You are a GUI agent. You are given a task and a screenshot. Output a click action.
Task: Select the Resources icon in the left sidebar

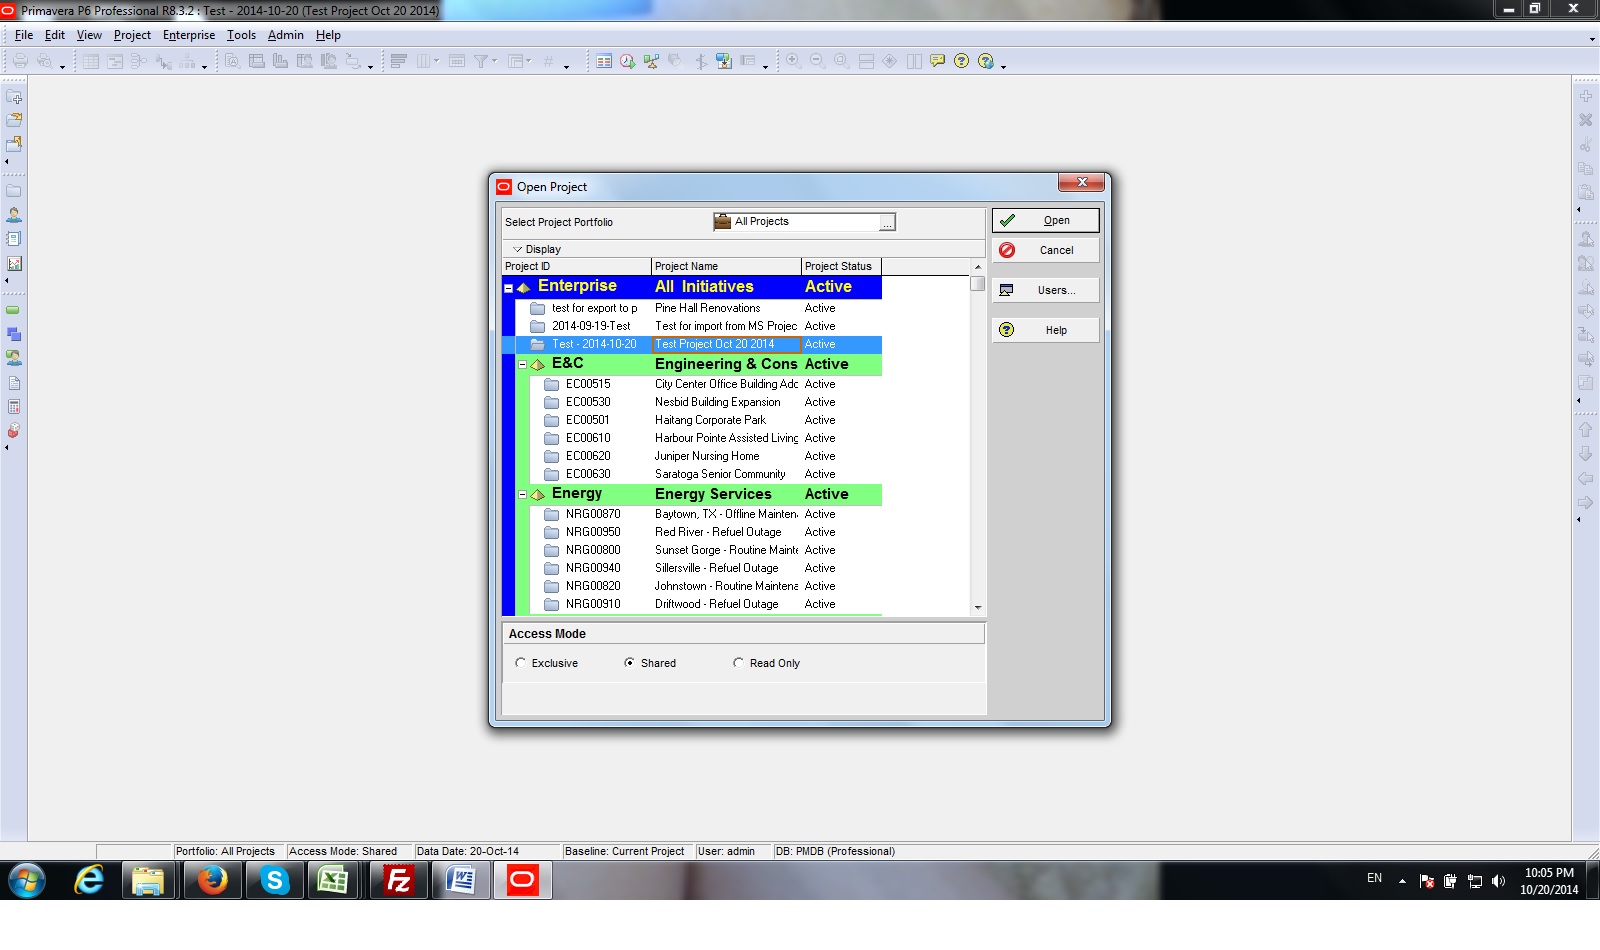tap(14, 214)
